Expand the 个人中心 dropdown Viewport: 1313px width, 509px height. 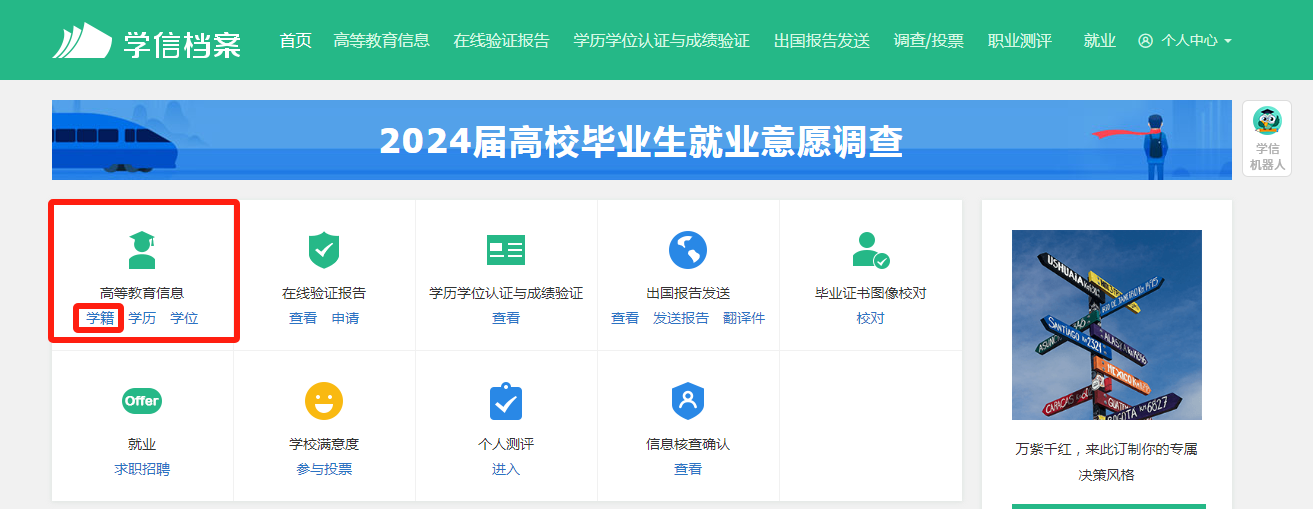click(1186, 41)
